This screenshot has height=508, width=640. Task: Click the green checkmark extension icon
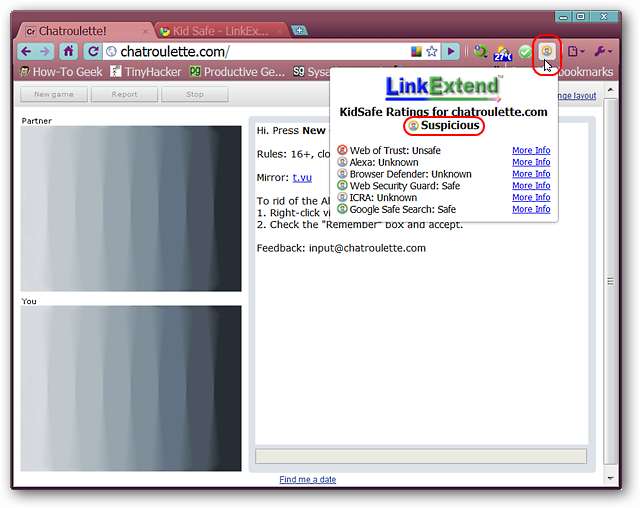tap(525, 52)
